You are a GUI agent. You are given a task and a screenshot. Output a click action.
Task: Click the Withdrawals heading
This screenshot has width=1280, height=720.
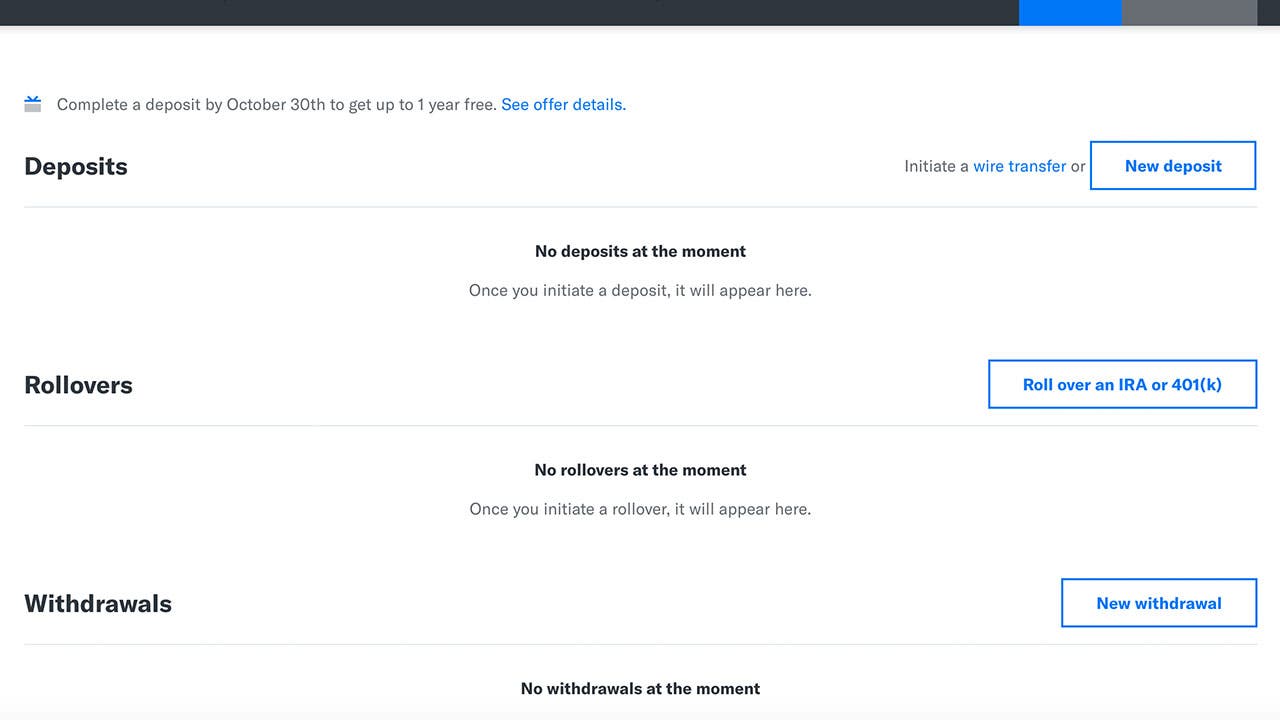98,604
